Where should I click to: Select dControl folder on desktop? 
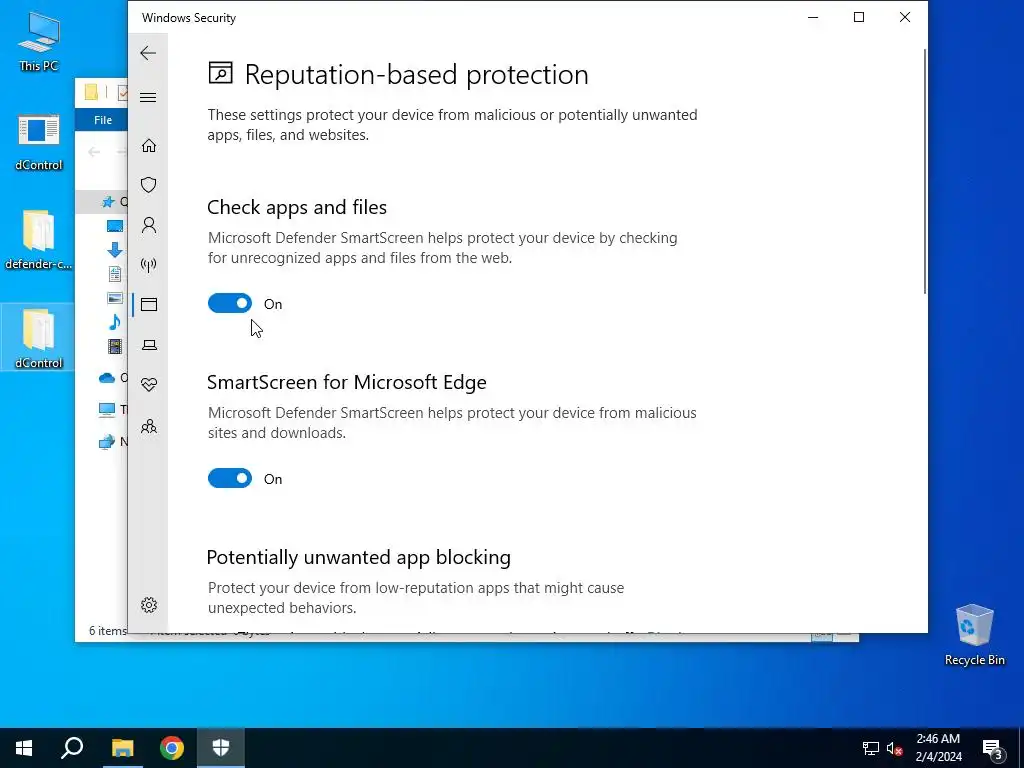click(39, 339)
